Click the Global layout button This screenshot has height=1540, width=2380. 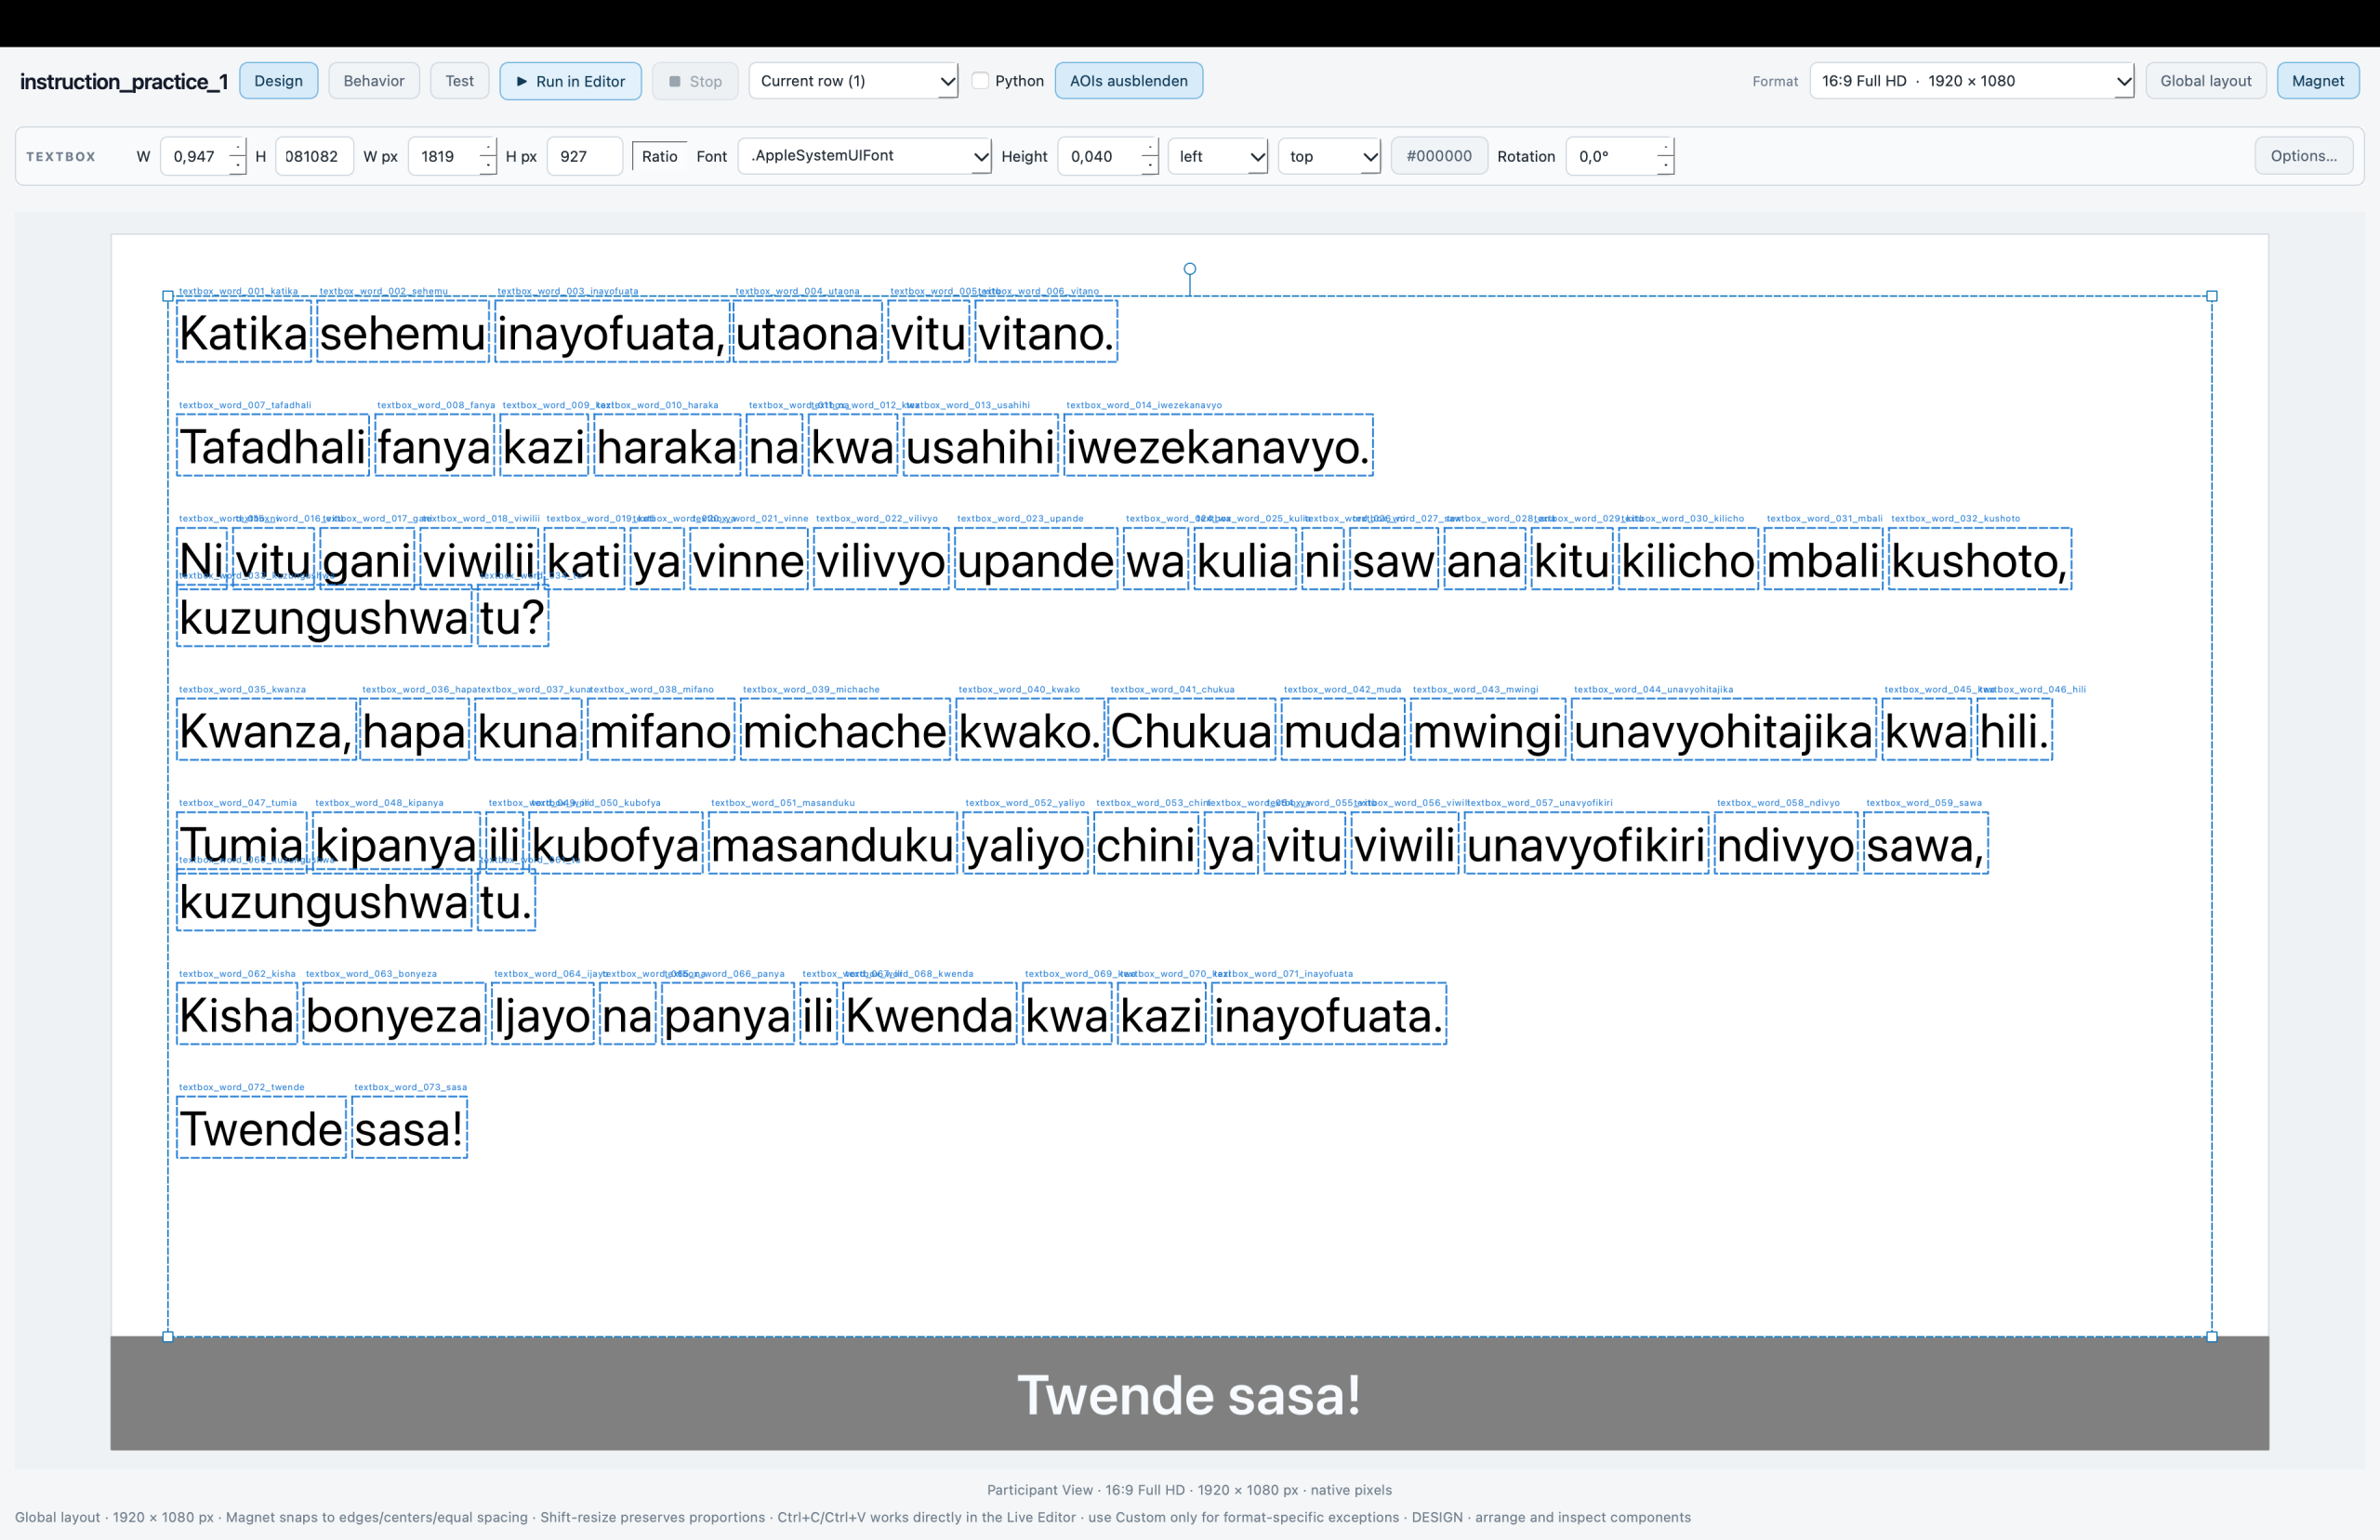pyautogui.click(x=2205, y=81)
